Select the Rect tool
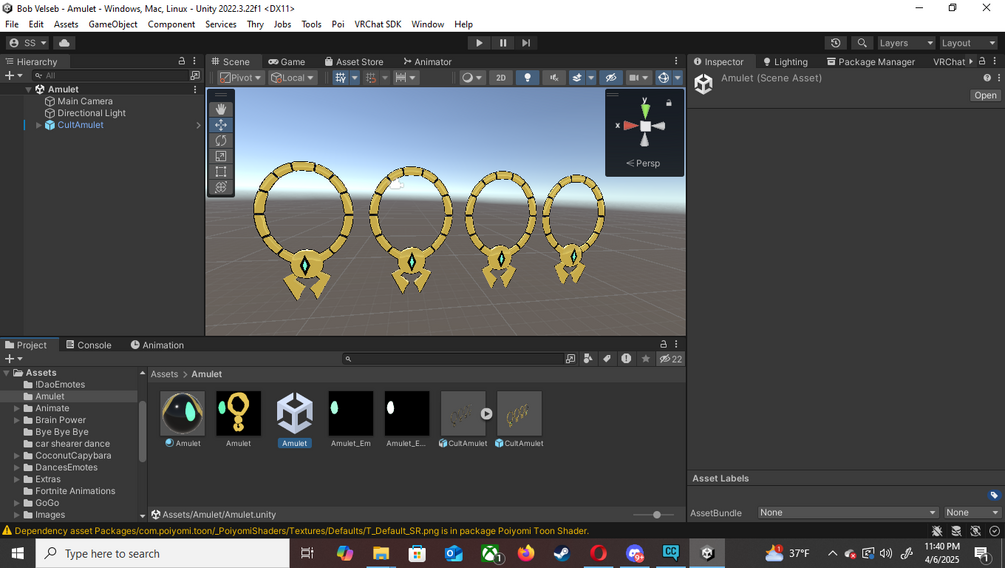 click(x=220, y=171)
